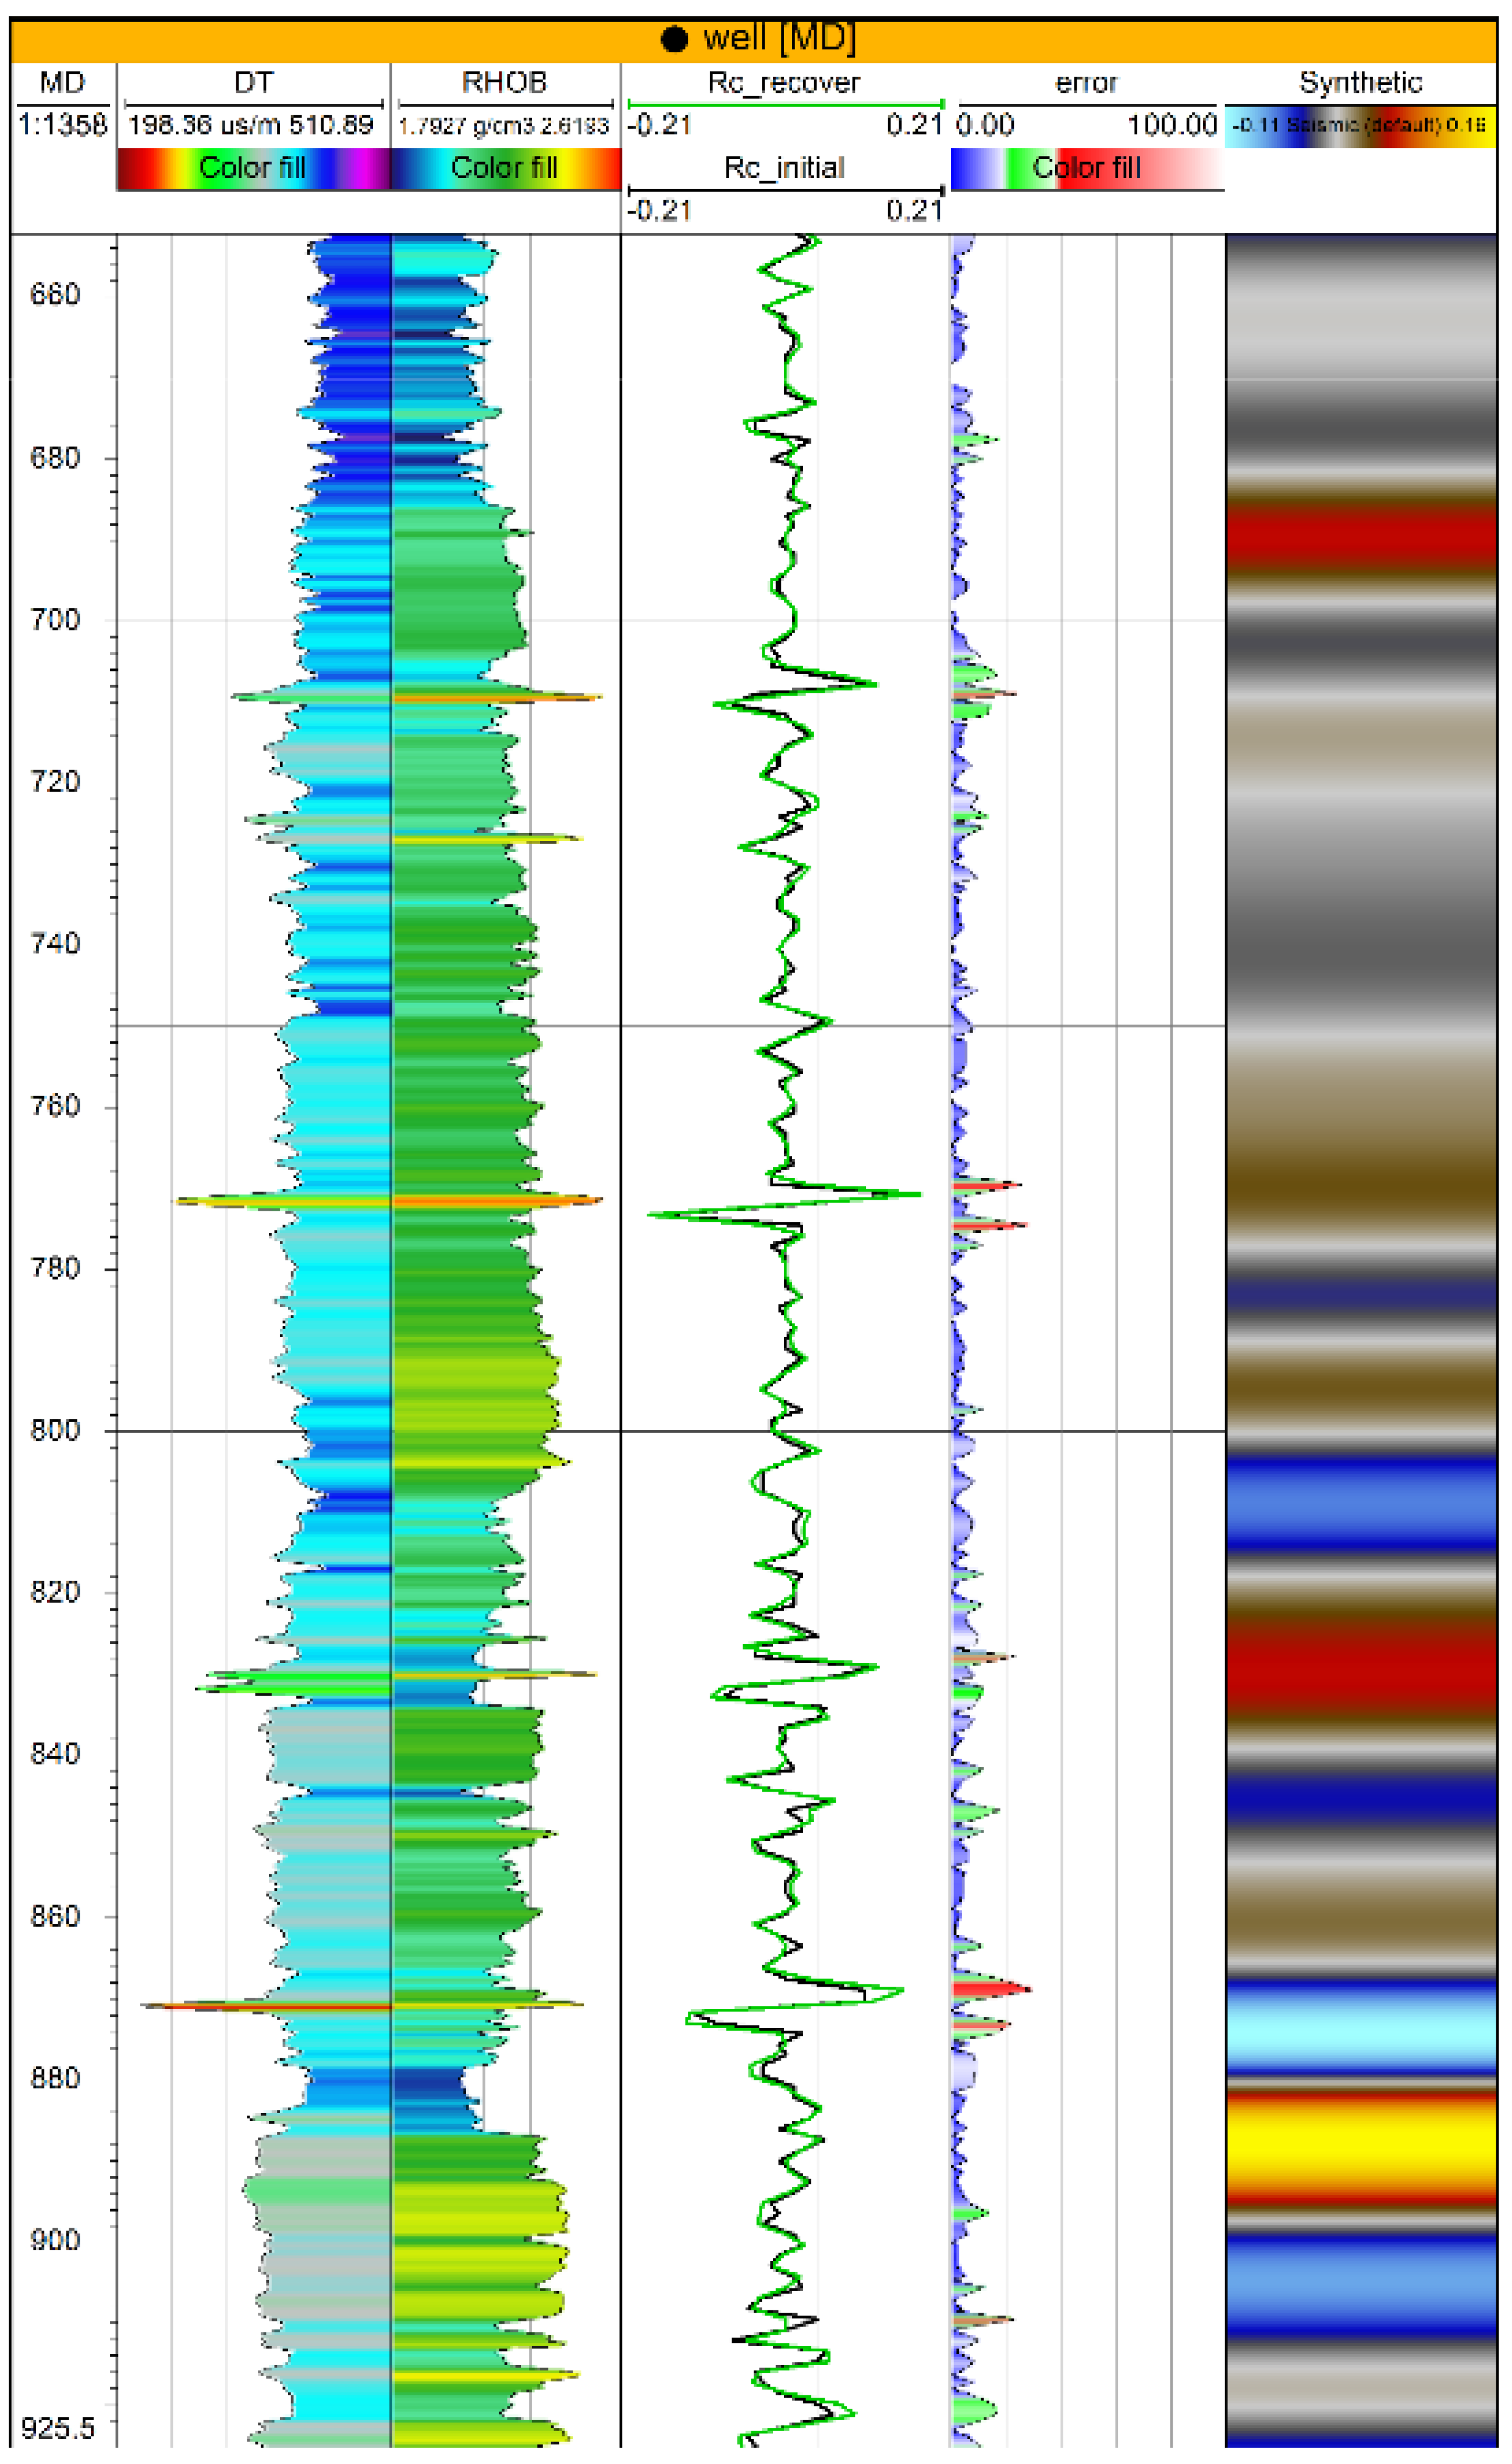Click the black well marker dot in title
This screenshot has height=2464, width=1512.
(675, 39)
